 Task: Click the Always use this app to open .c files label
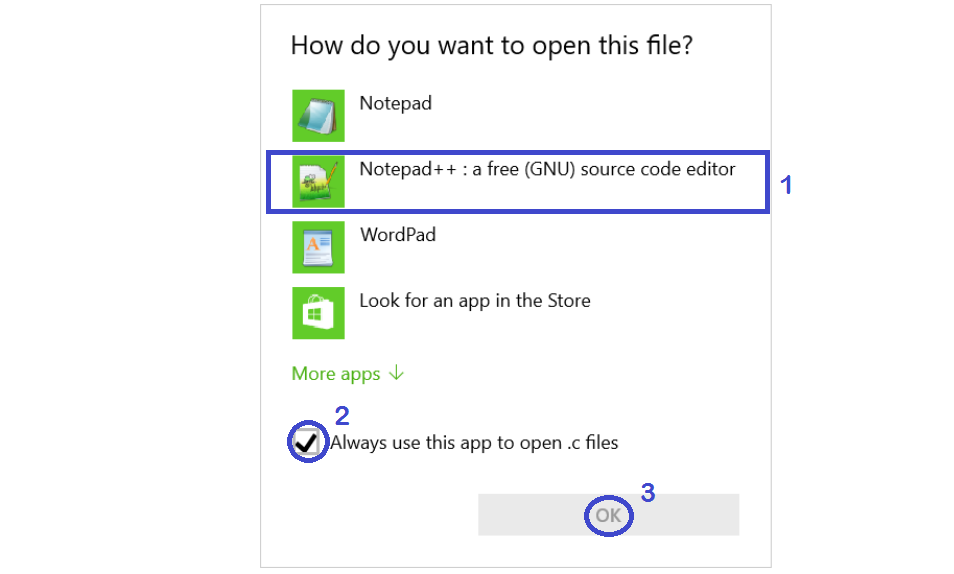click(474, 443)
